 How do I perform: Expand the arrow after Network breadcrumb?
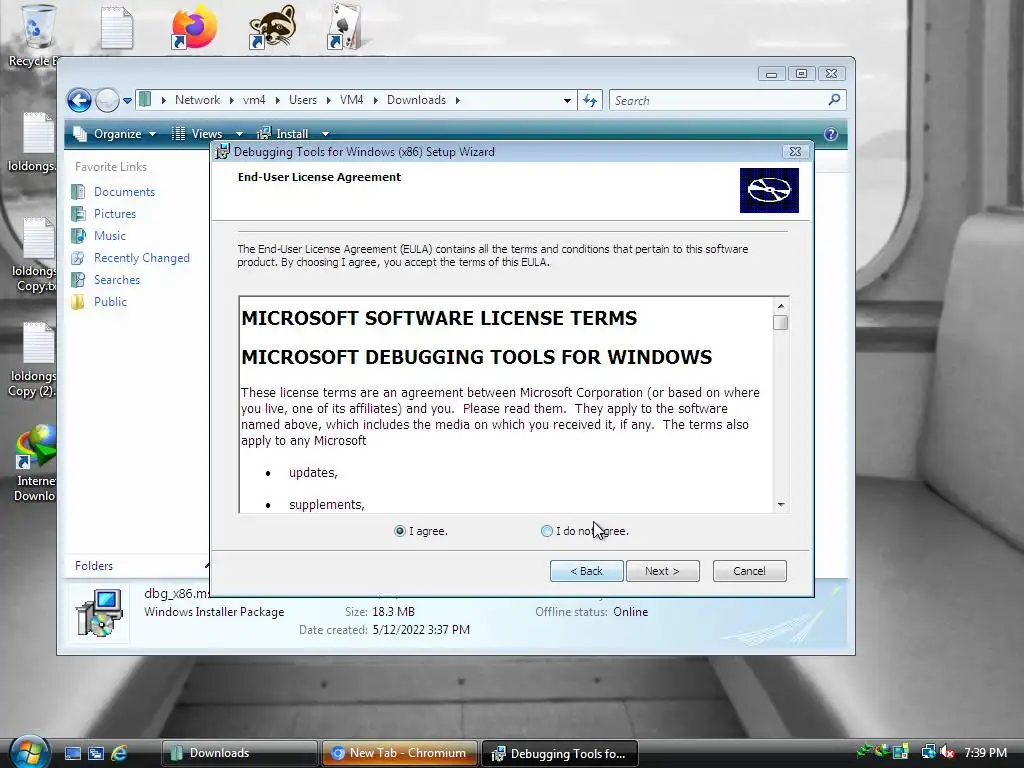(x=231, y=100)
